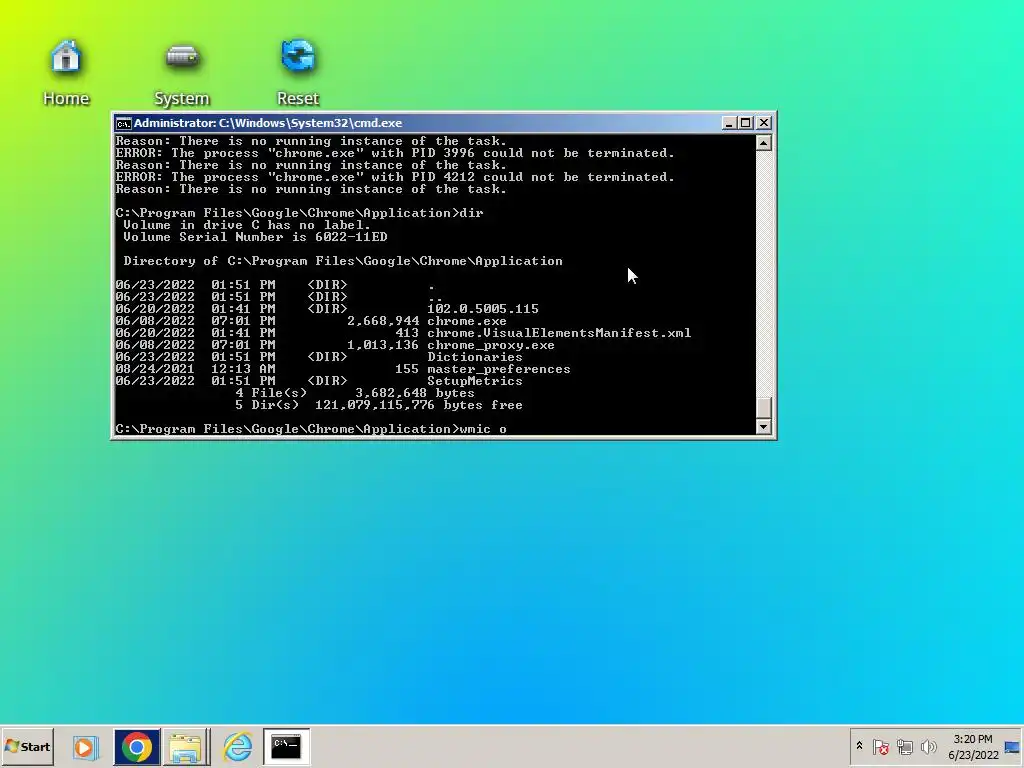Close the cmd.exe window
This screenshot has width=1024, height=768.
[763, 123]
